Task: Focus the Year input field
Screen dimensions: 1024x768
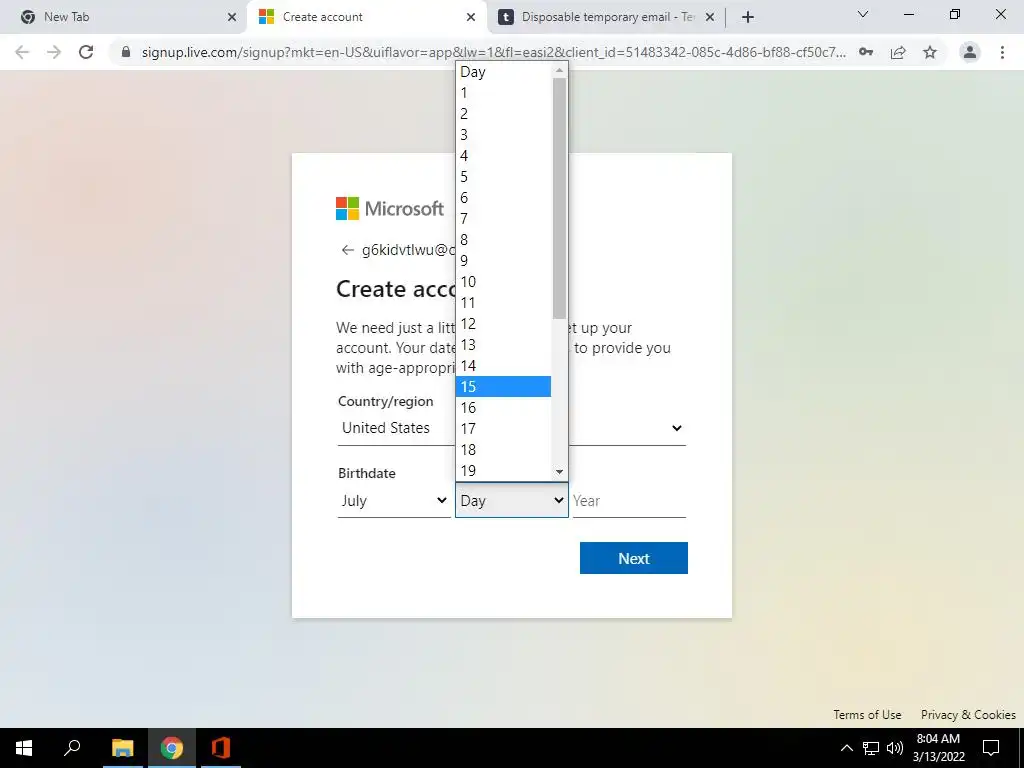Action: coord(629,501)
